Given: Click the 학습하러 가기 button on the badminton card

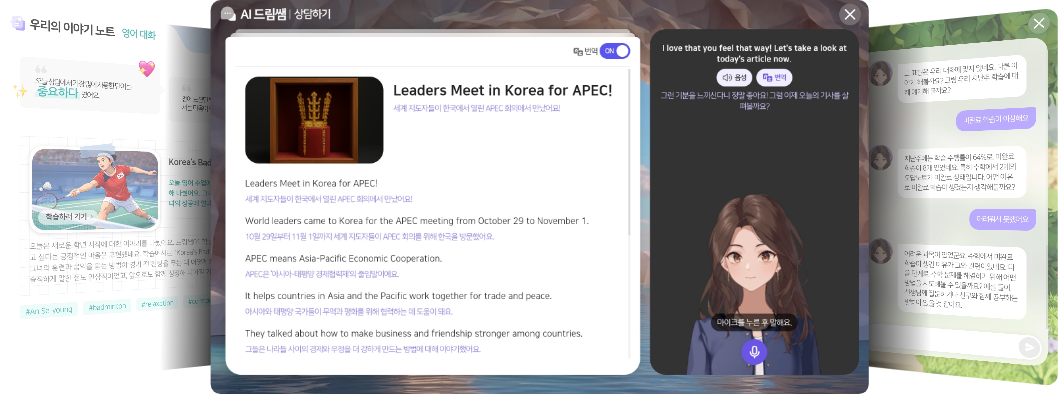Looking at the screenshot, I should pos(66,216).
